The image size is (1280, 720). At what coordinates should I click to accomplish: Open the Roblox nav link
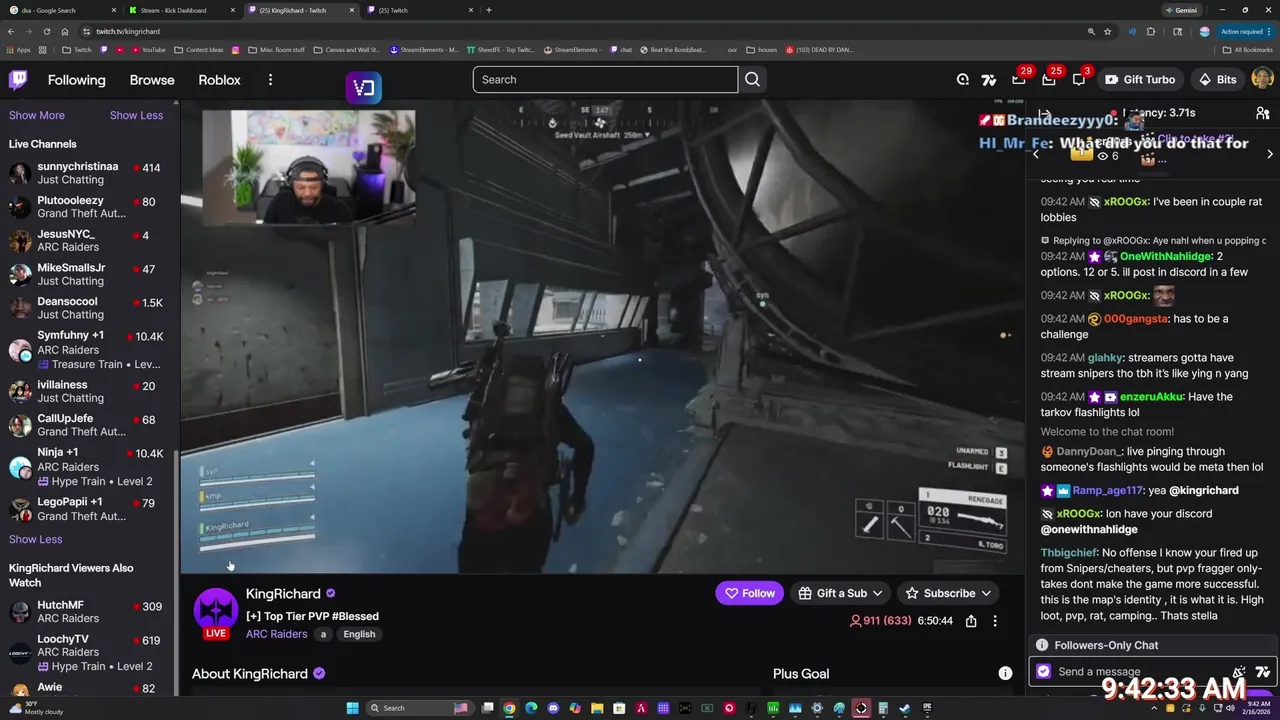tap(219, 80)
